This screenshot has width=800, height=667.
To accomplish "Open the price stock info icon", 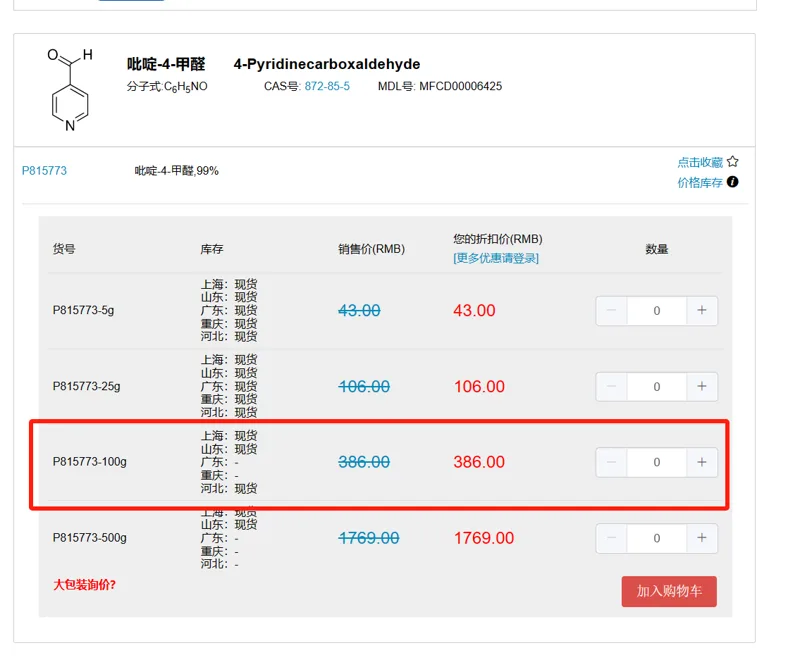I will [x=733, y=182].
